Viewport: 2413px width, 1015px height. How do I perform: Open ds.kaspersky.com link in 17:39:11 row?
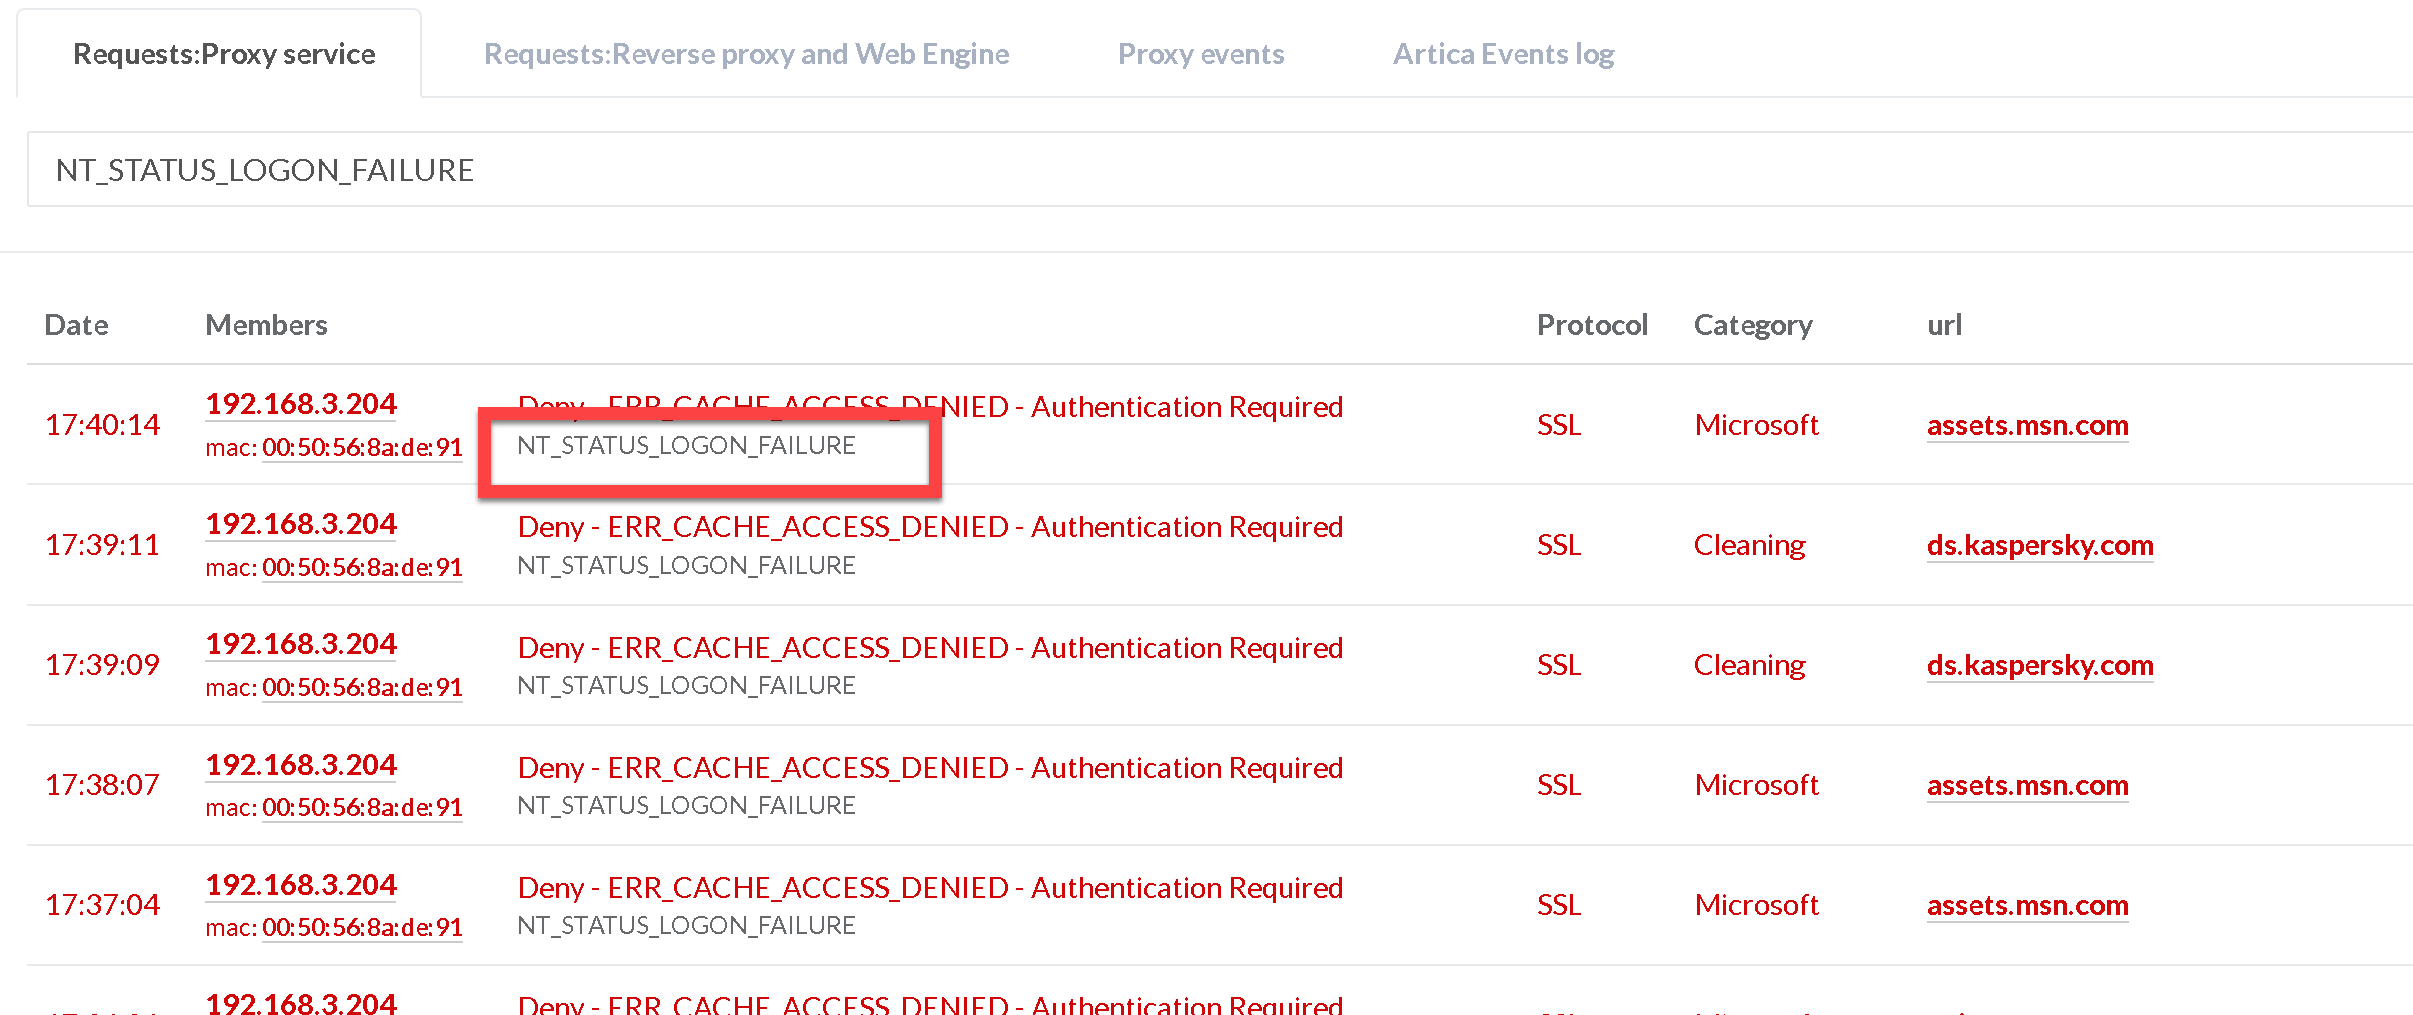[2039, 546]
